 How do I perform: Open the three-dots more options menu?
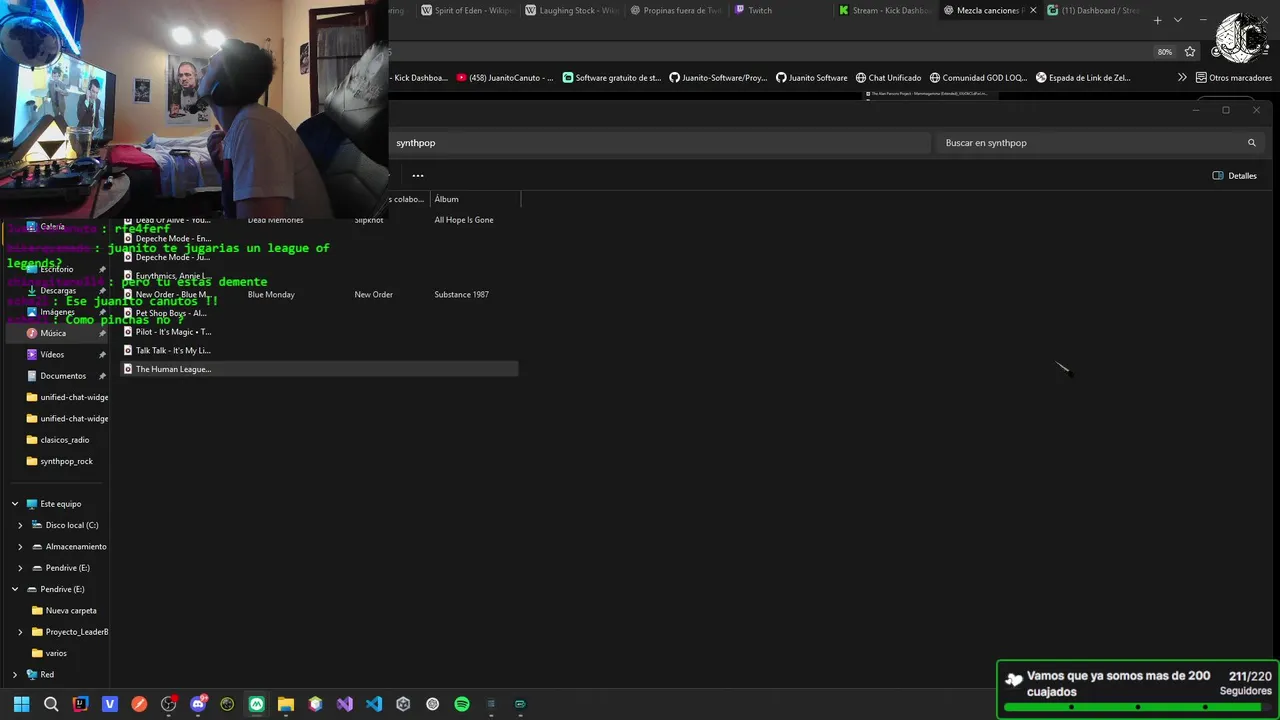click(x=418, y=176)
